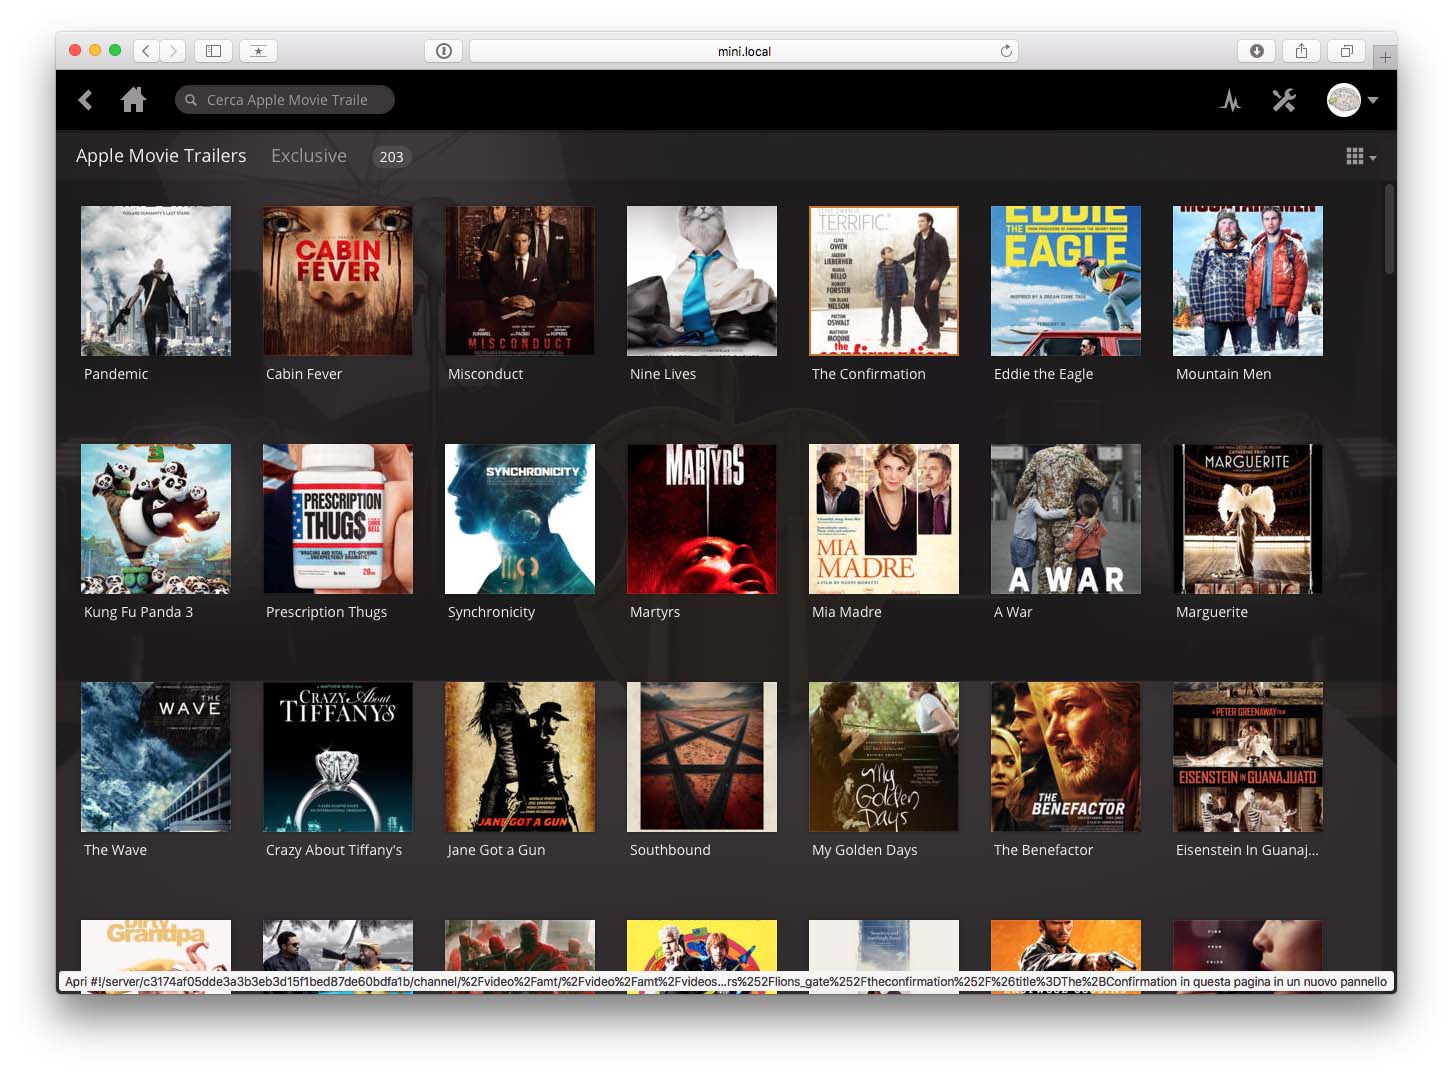The height and width of the screenshot is (1074, 1453).
Task: Click the Safari forward navigation button
Action: point(173,51)
